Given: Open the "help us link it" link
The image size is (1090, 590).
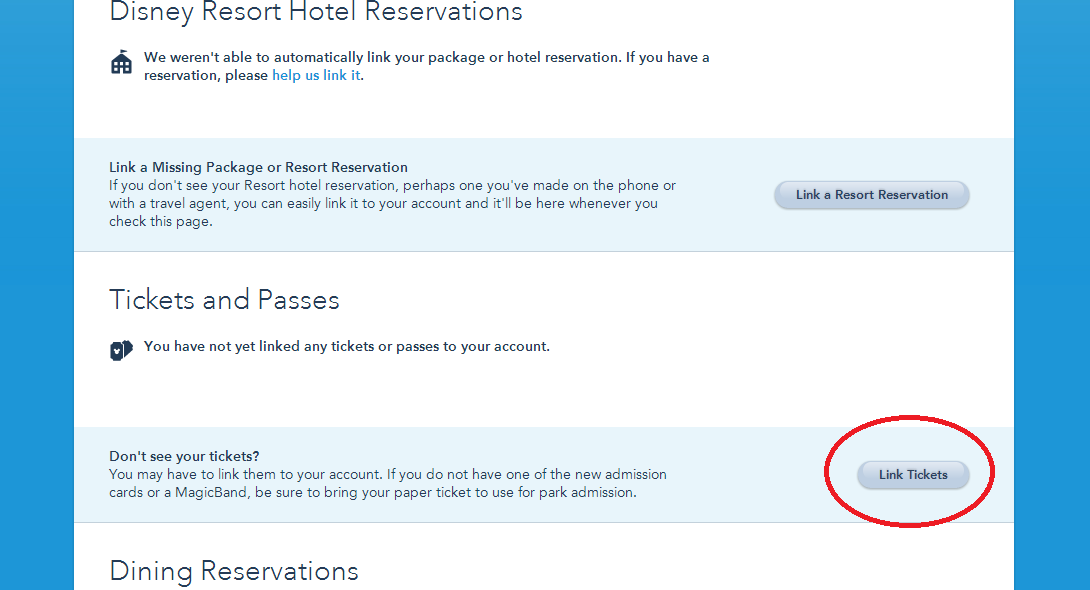Looking at the screenshot, I should [x=315, y=75].
